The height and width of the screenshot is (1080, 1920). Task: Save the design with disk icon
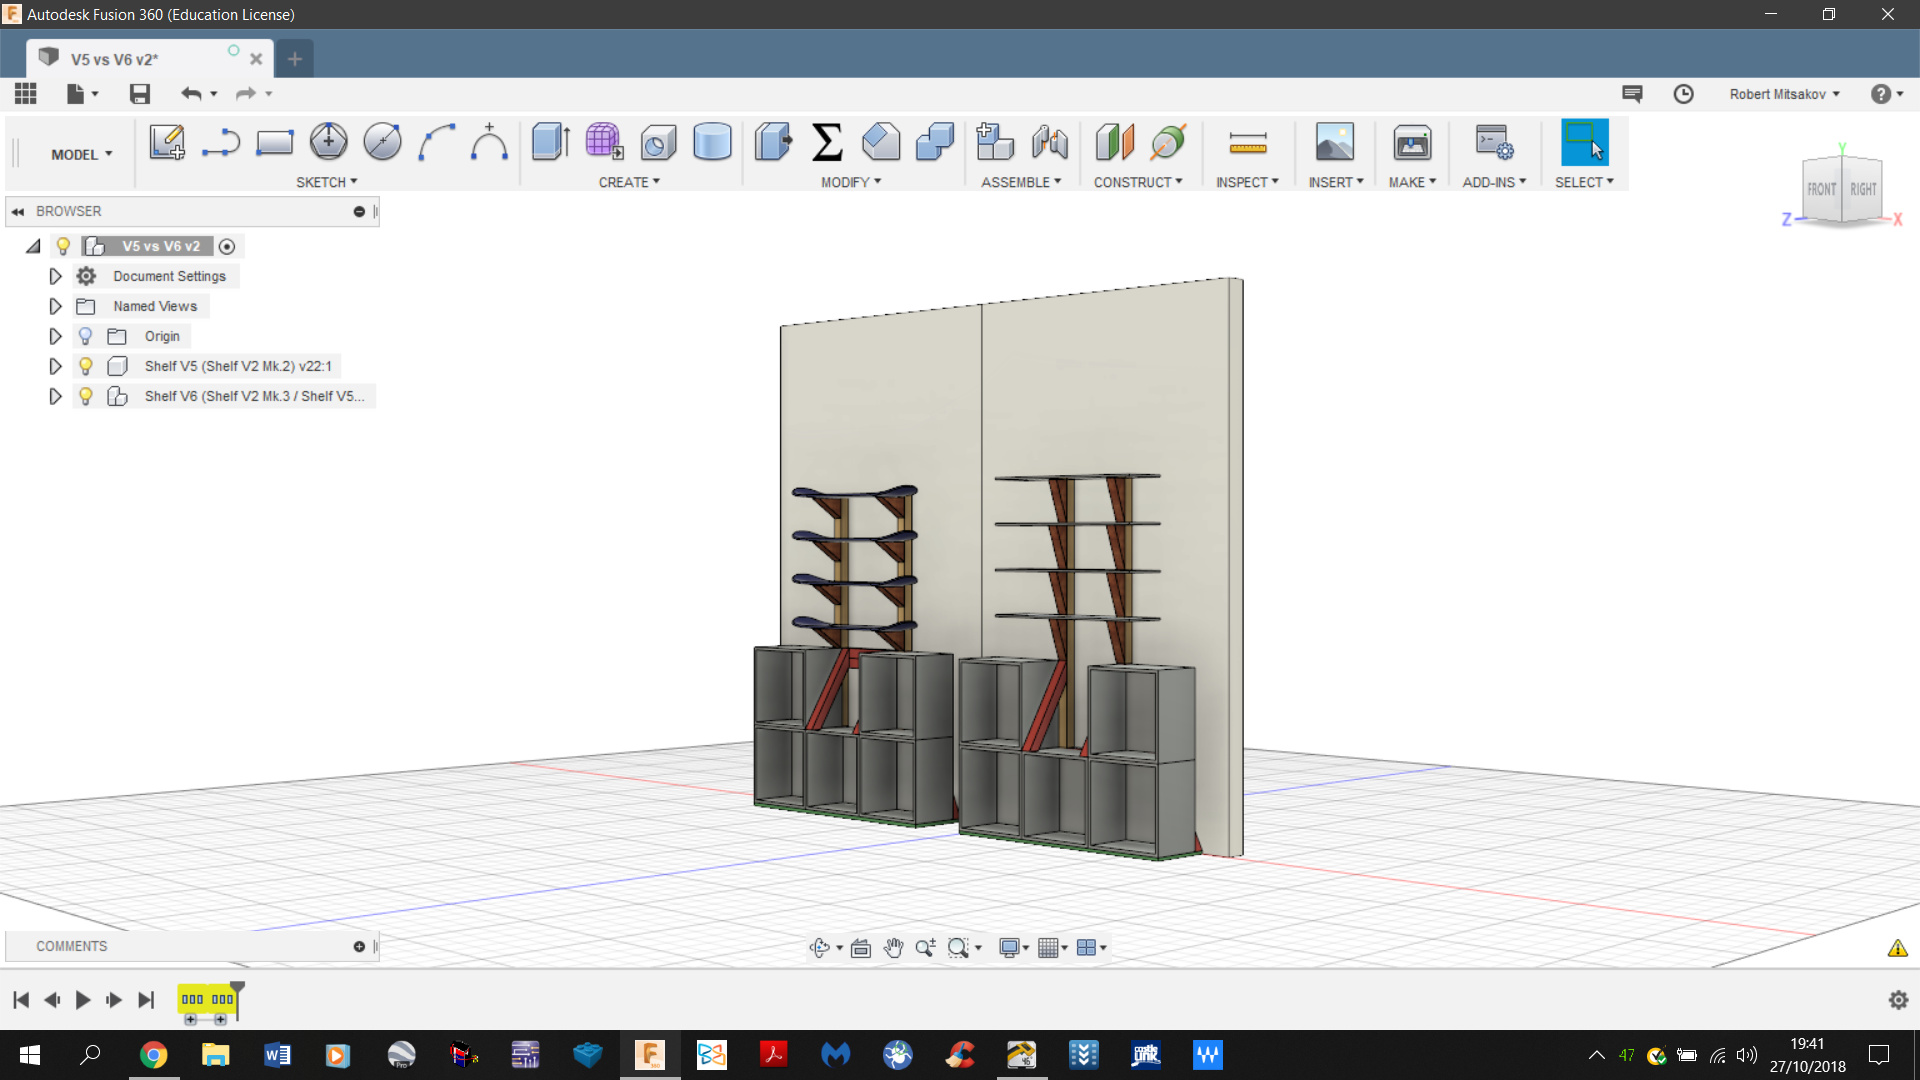tap(140, 94)
